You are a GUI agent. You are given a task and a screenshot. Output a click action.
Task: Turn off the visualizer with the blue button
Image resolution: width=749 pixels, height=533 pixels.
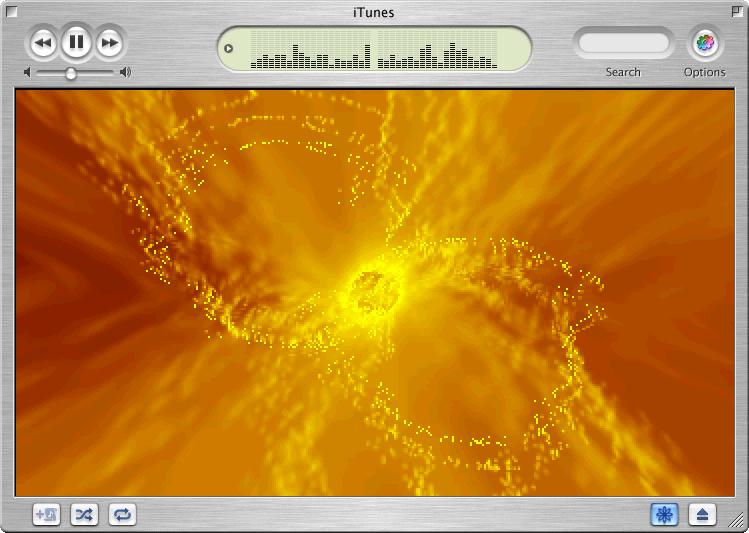(x=664, y=514)
